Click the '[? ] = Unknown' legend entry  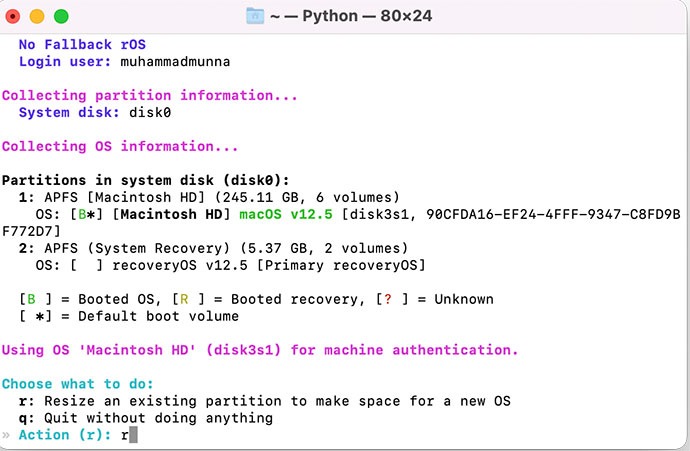(x=434, y=299)
